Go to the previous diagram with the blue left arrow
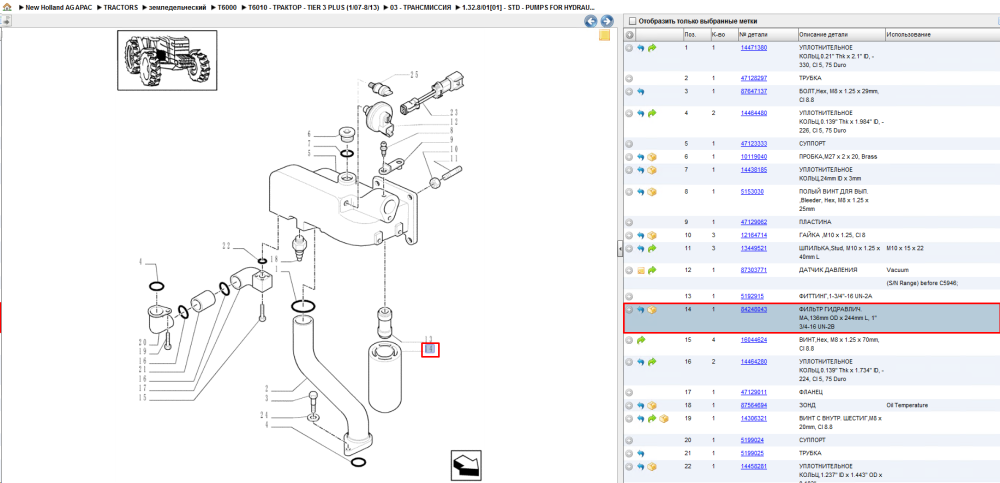 591,21
